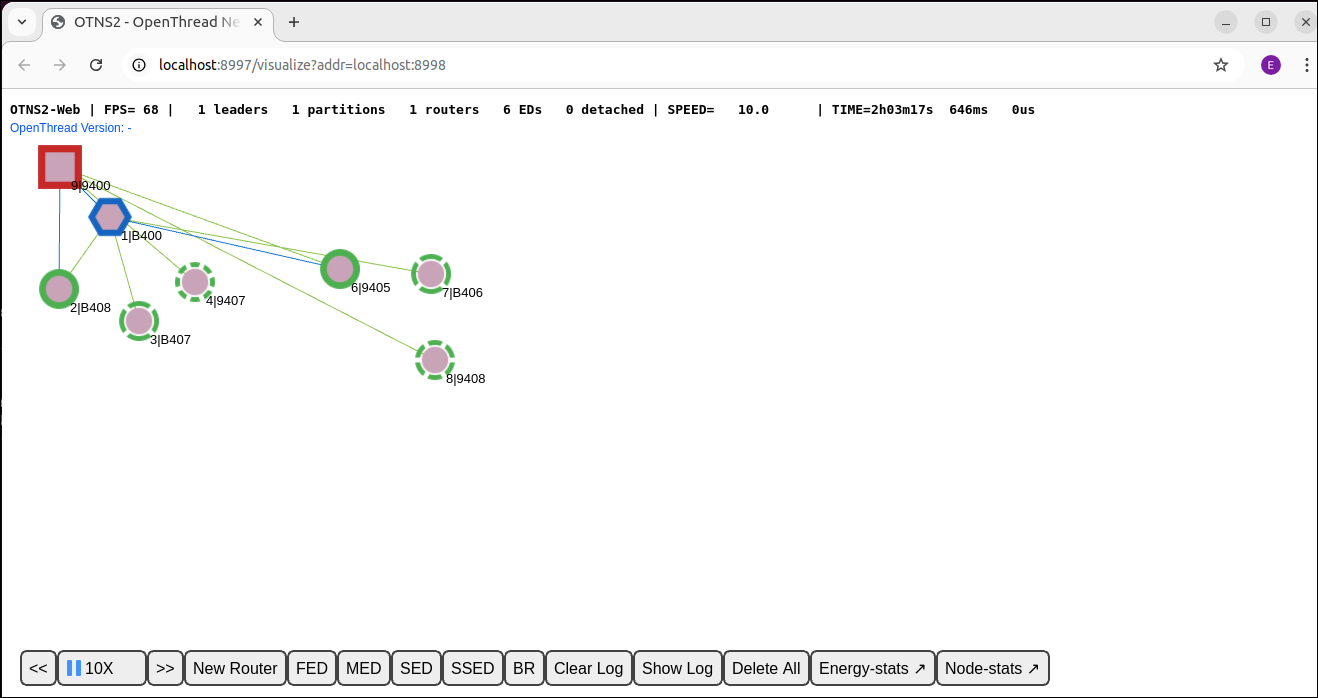Image resolution: width=1318 pixels, height=698 pixels.
Task: Click dashed node 8|9408
Action: point(435,360)
